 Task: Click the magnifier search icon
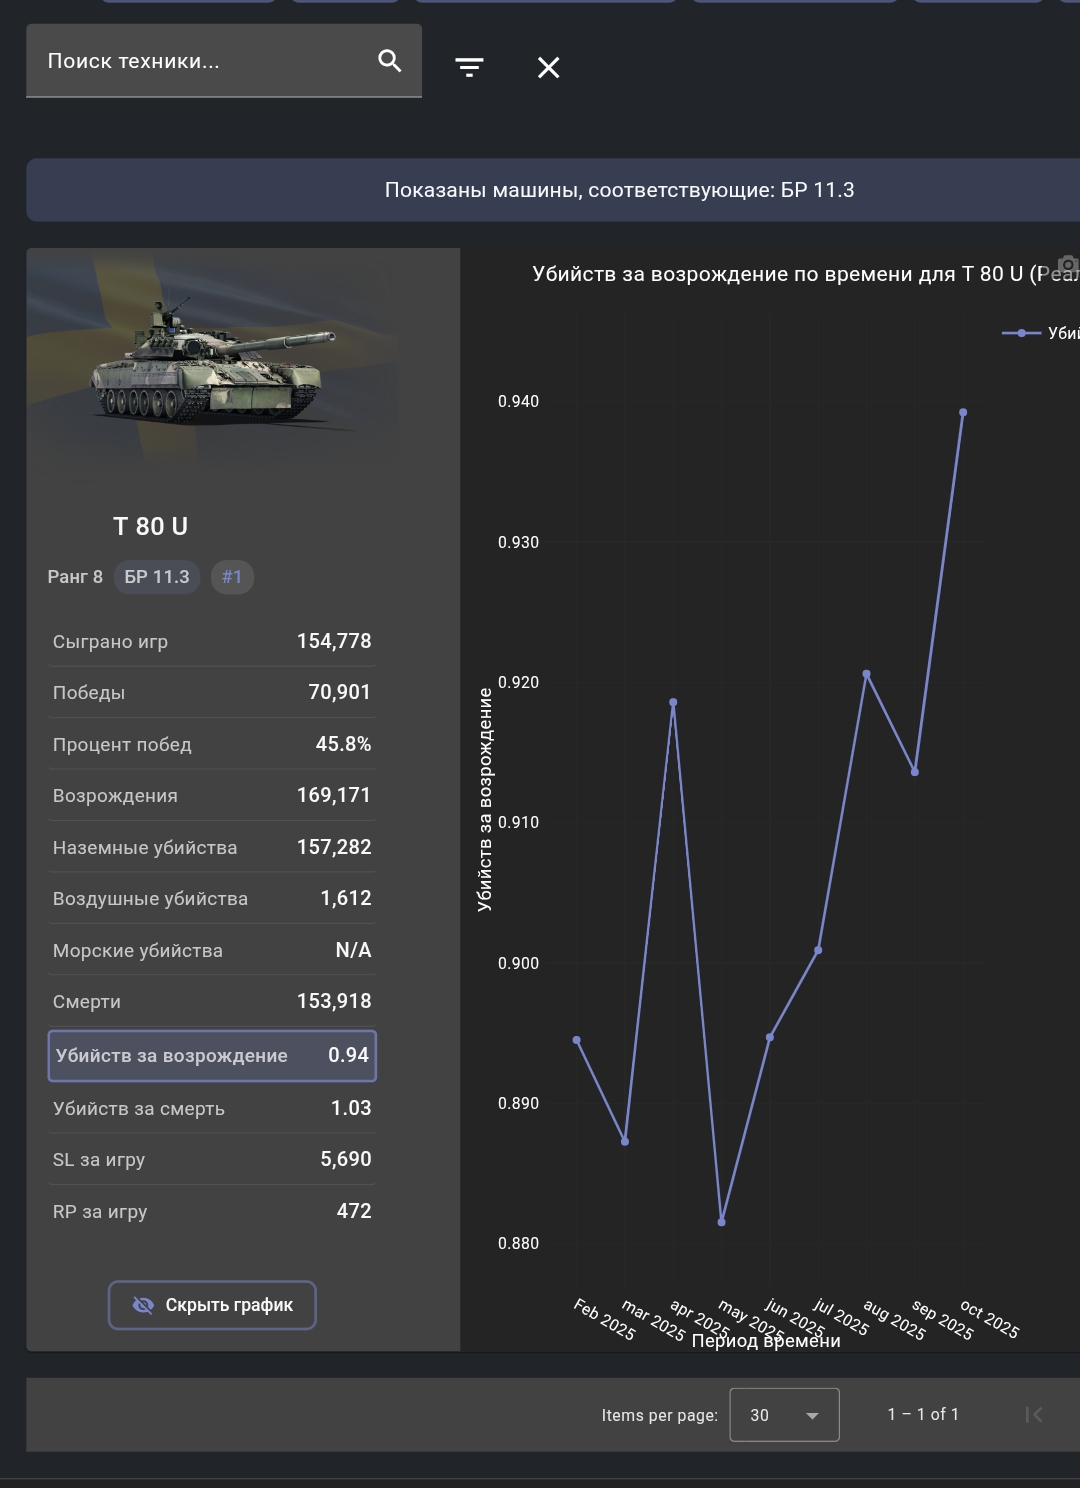pos(389,61)
